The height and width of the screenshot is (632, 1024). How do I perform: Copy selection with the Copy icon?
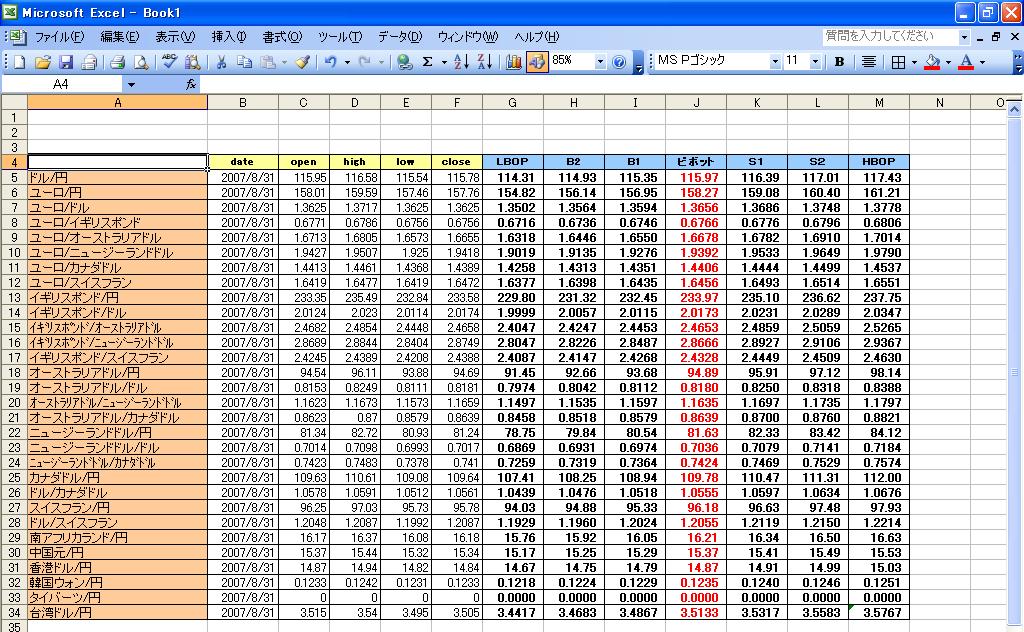click(x=244, y=62)
